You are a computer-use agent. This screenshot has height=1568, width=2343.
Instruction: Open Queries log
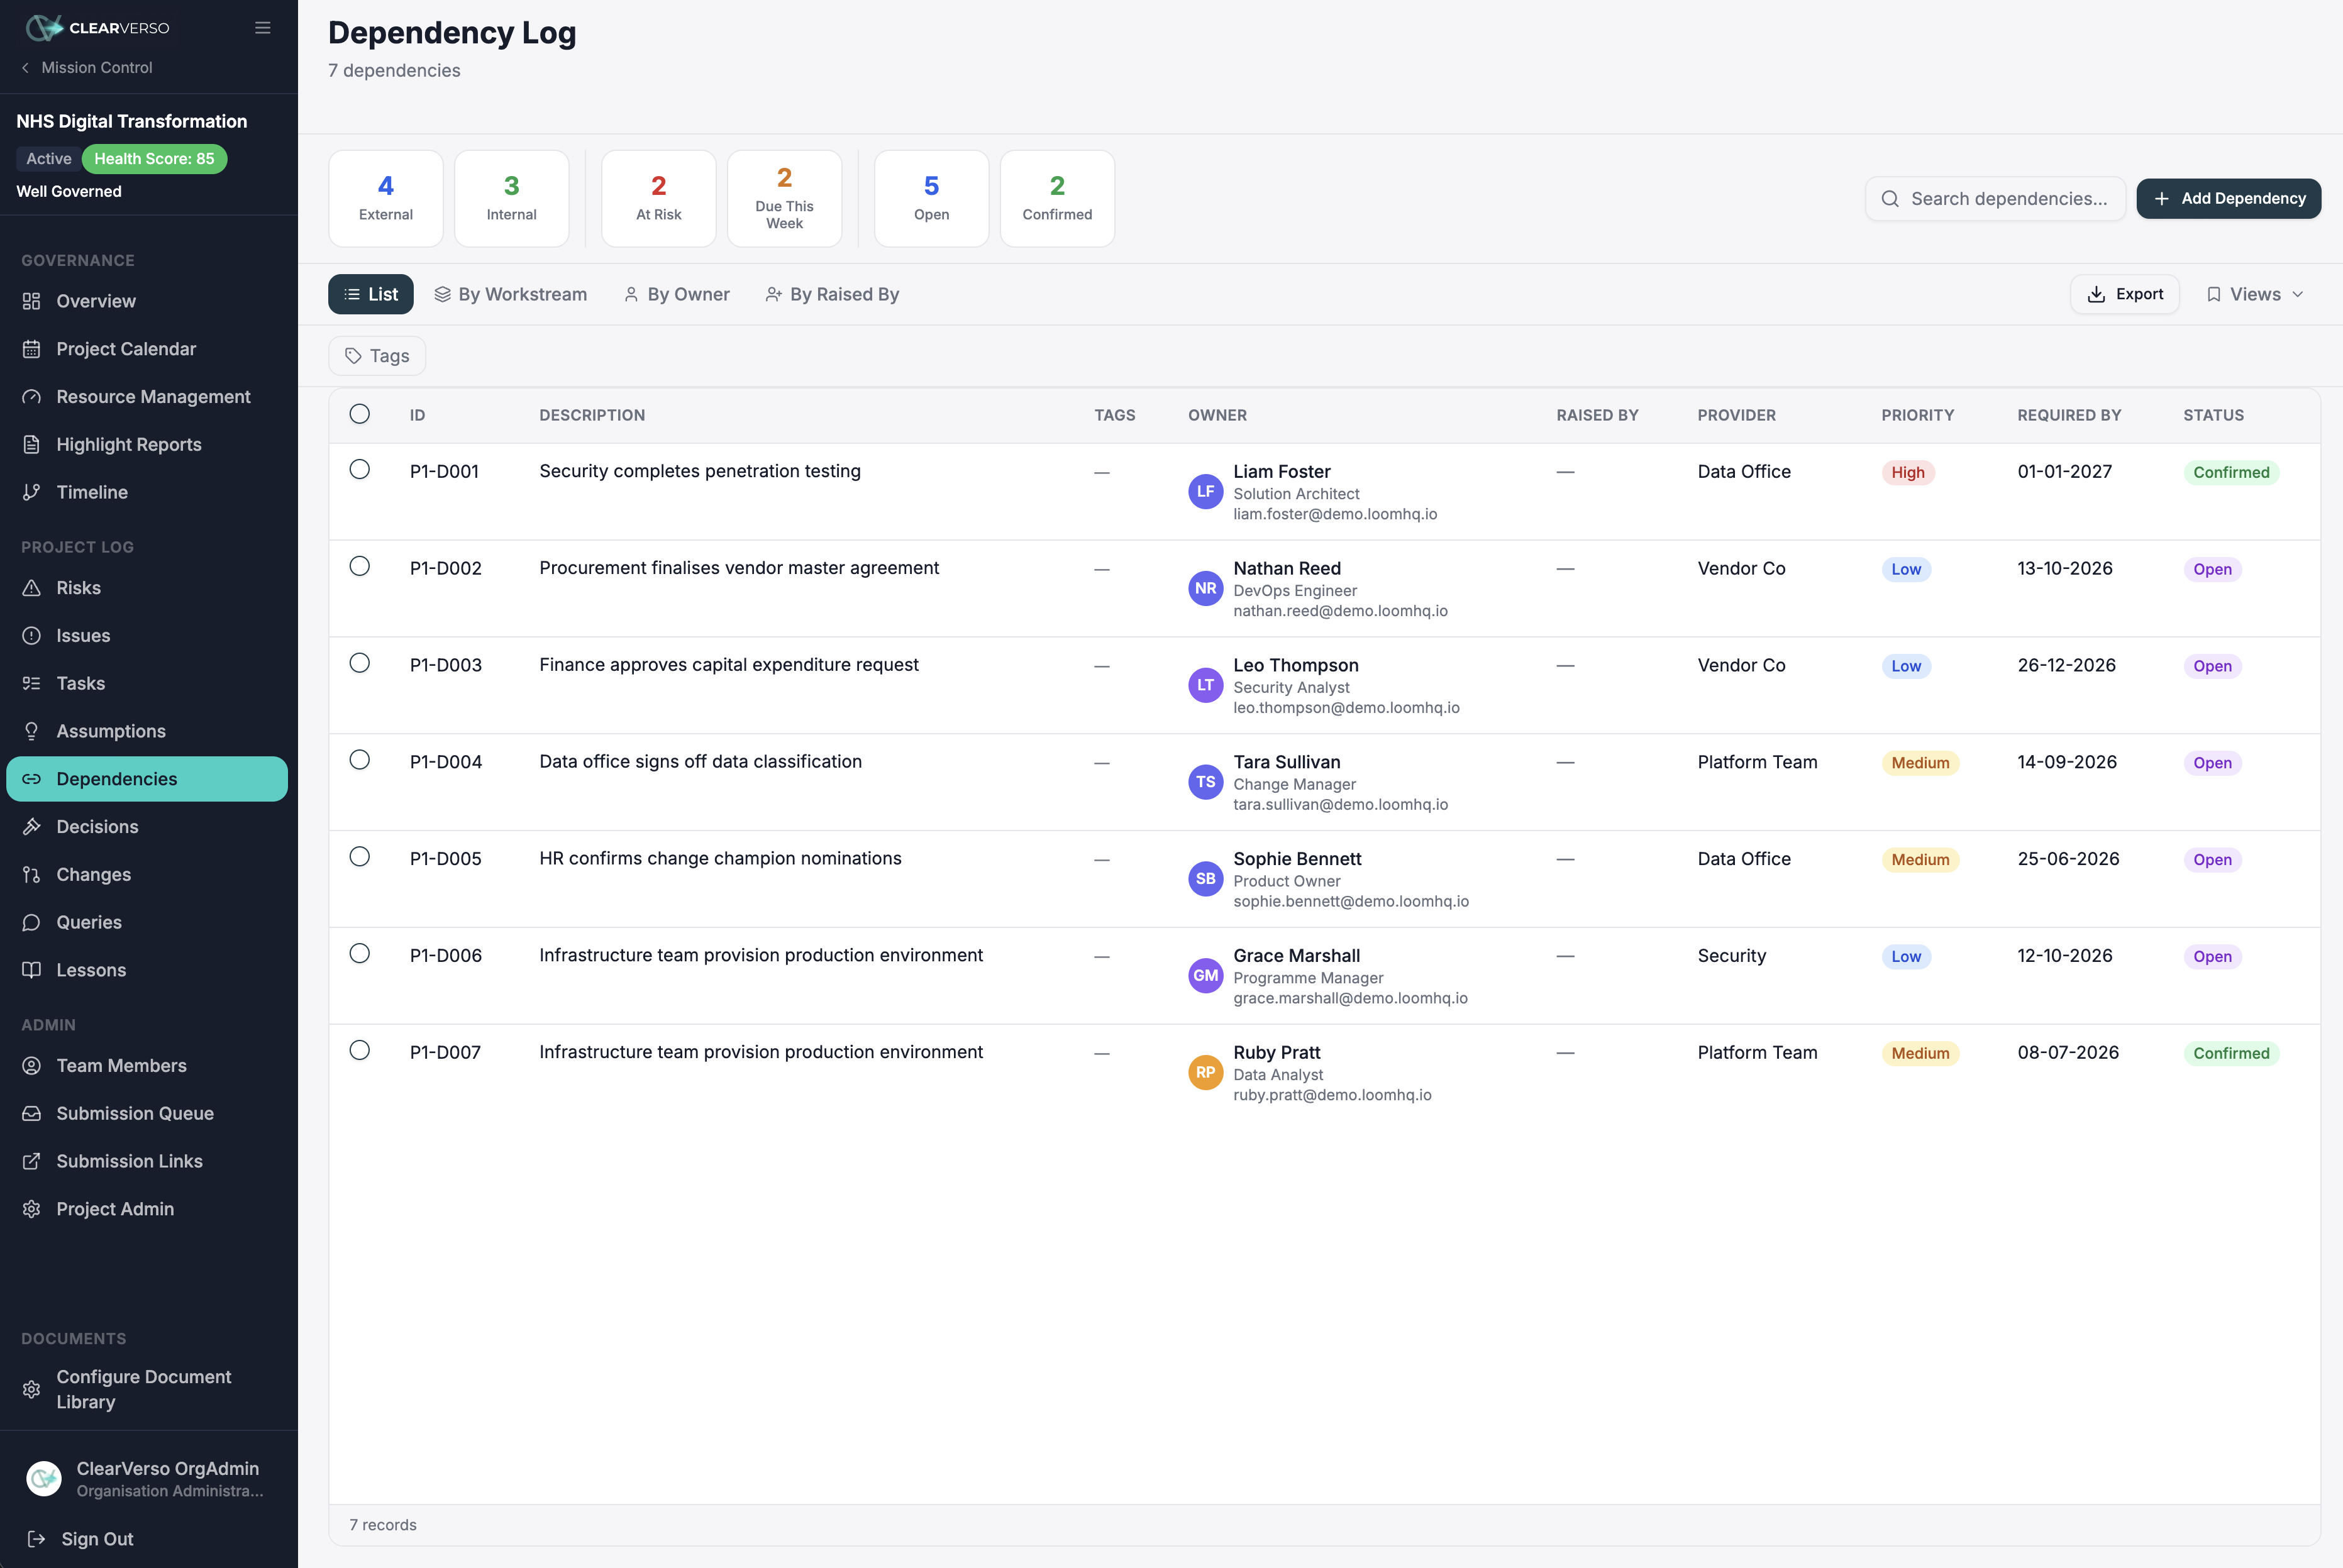click(146, 923)
